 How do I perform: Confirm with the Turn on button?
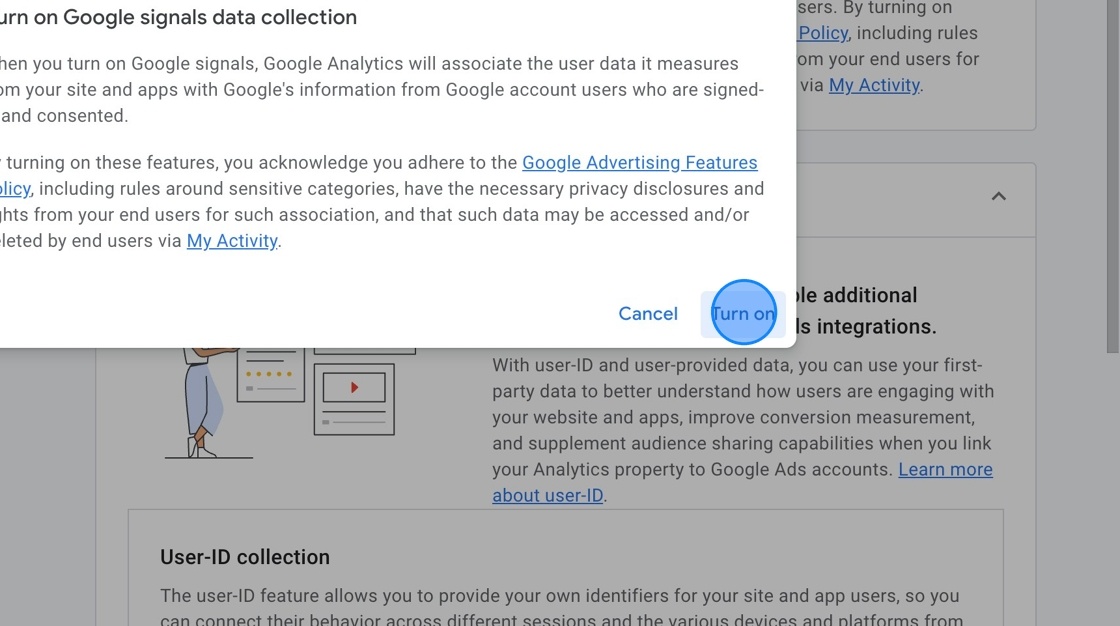pyautogui.click(x=743, y=314)
